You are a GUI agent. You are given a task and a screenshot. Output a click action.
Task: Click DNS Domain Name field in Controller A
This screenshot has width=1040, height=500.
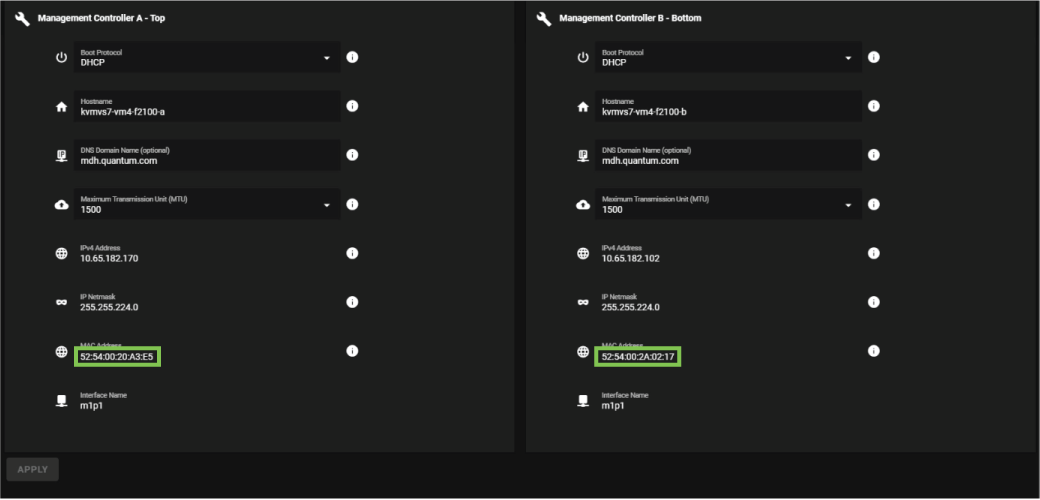(207, 156)
